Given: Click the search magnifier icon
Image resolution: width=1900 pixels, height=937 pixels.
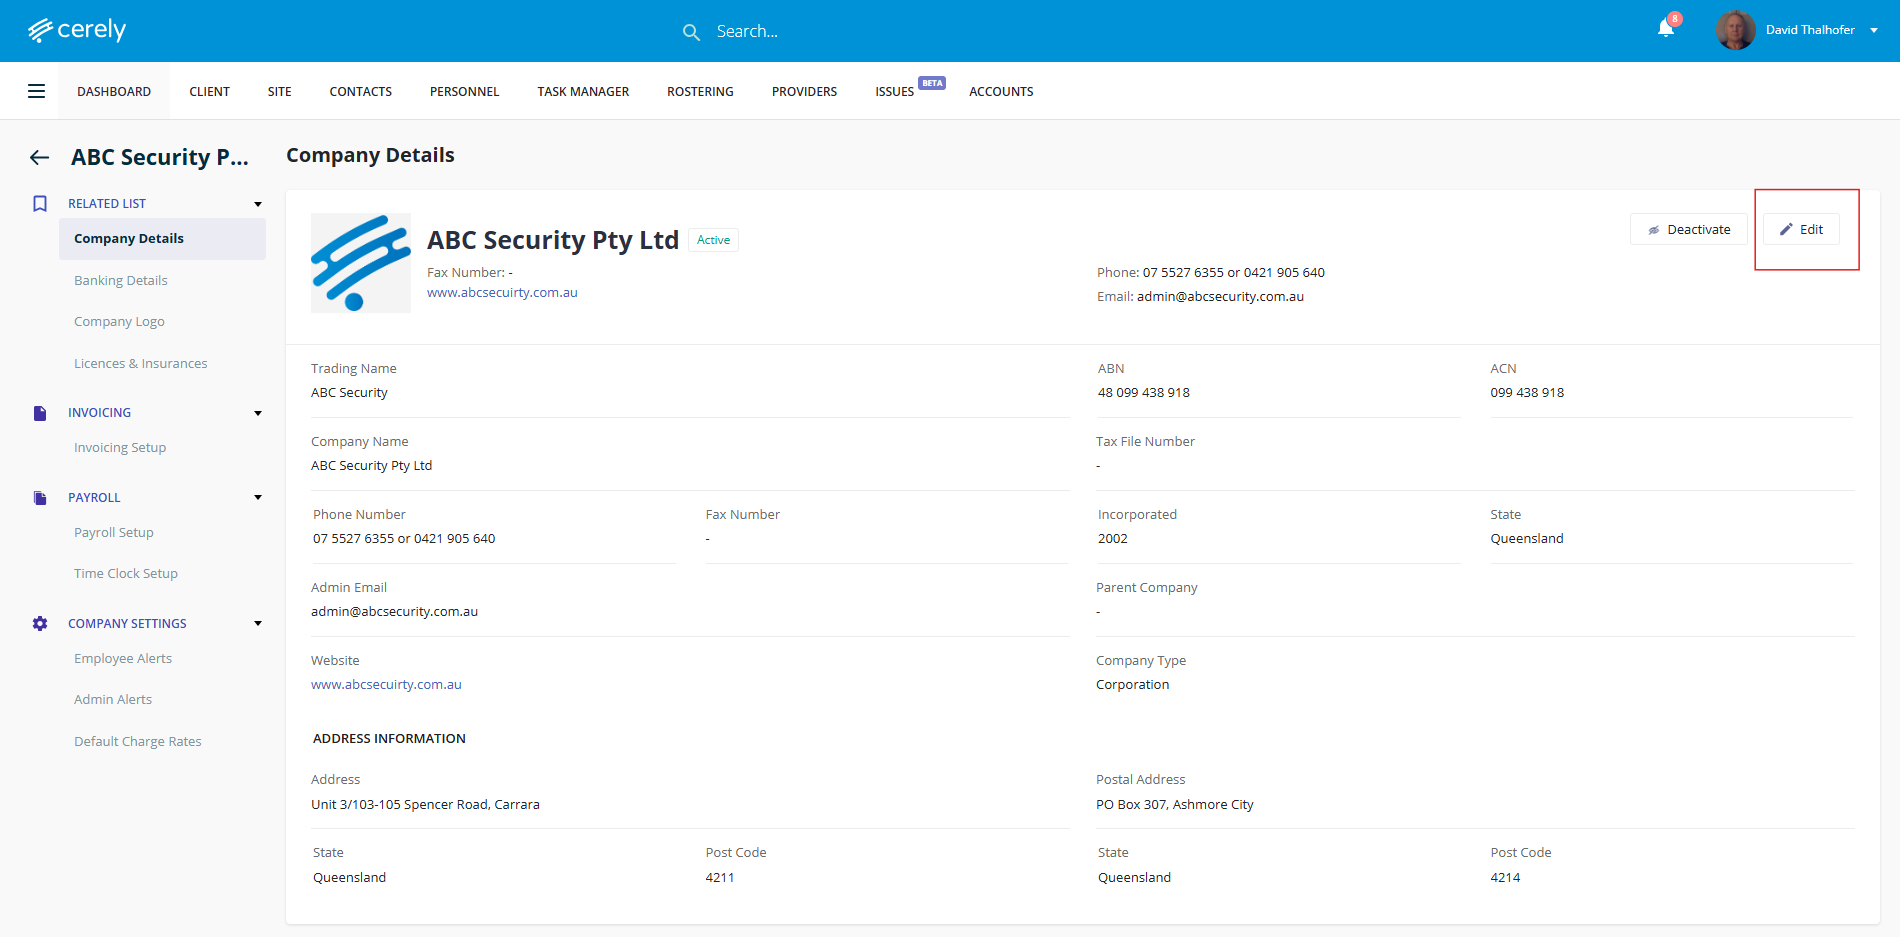Looking at the screenshot, I should [x=691, y=32].
